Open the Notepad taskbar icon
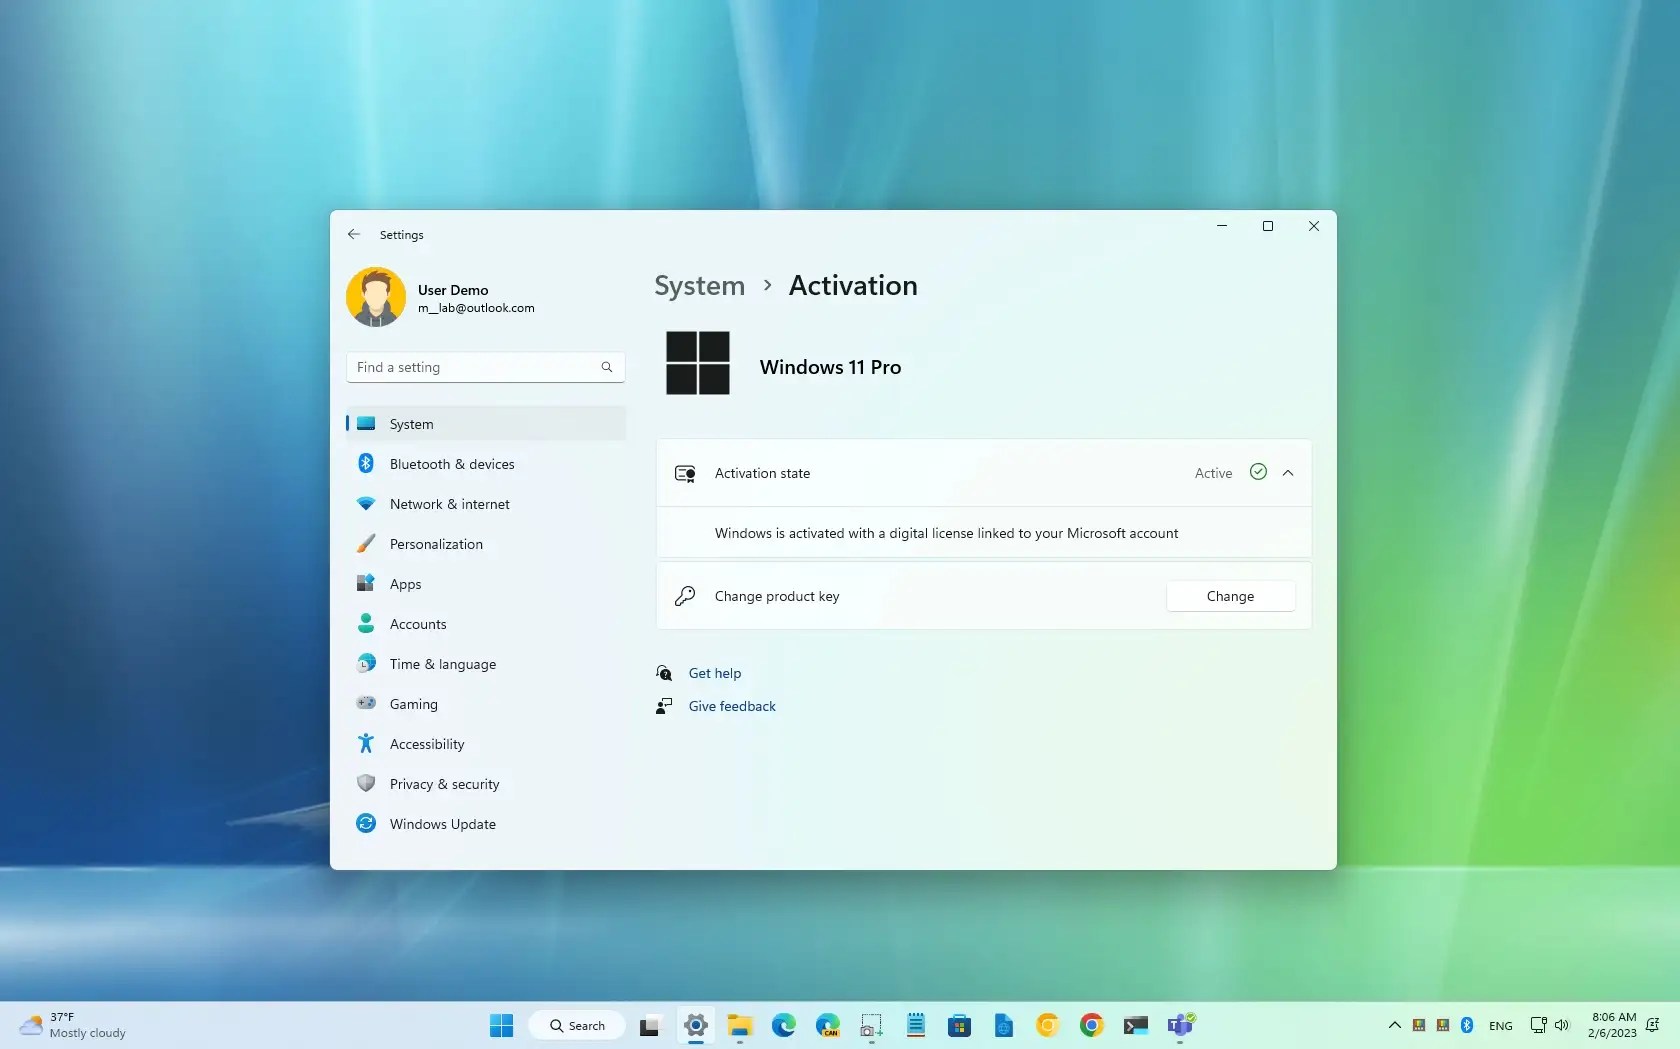The width and height of the screenshot is (1680, 1049). click(914, 1025)
